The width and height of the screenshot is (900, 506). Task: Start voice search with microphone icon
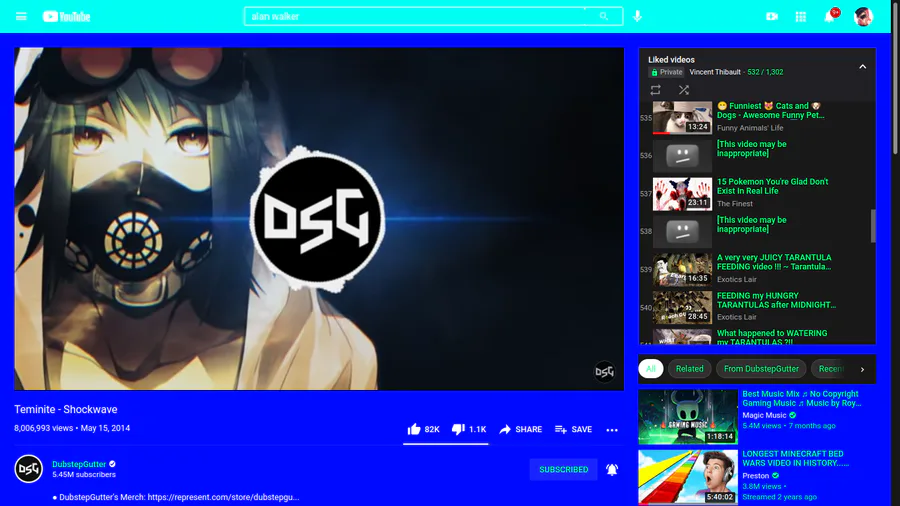point(637,17)
